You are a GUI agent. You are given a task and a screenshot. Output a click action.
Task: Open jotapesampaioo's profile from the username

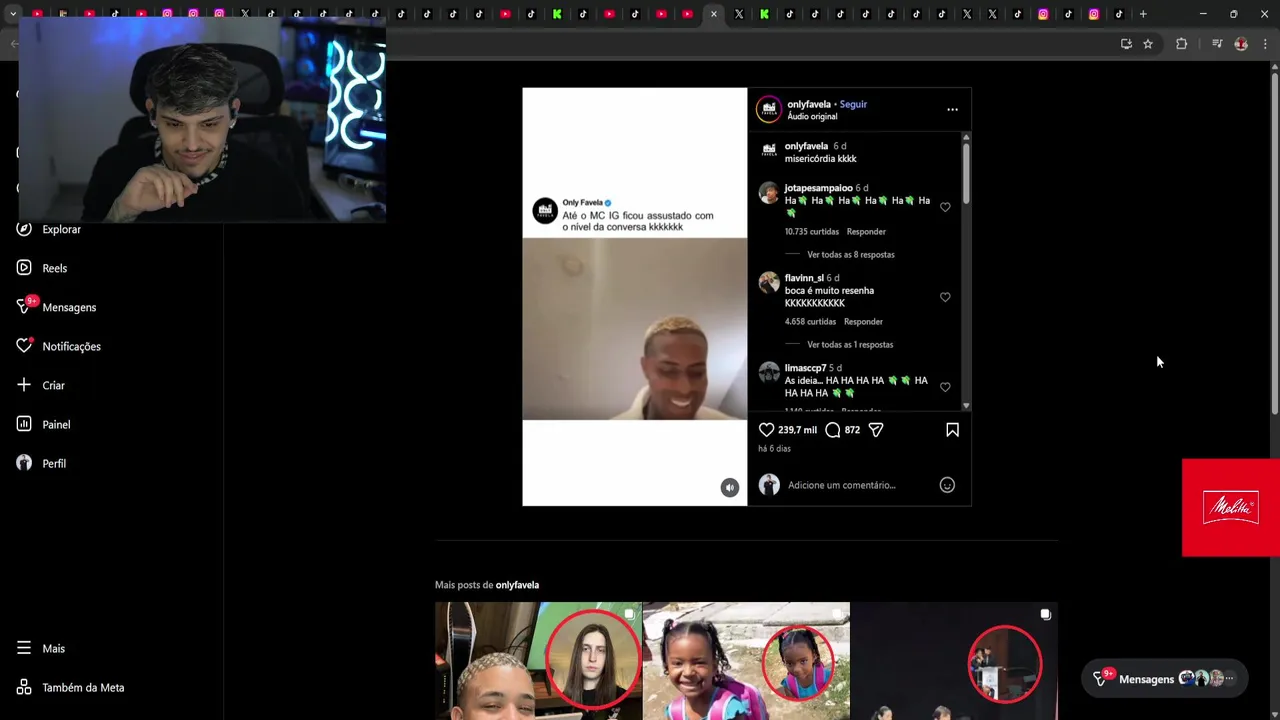[x=818, y=188]
